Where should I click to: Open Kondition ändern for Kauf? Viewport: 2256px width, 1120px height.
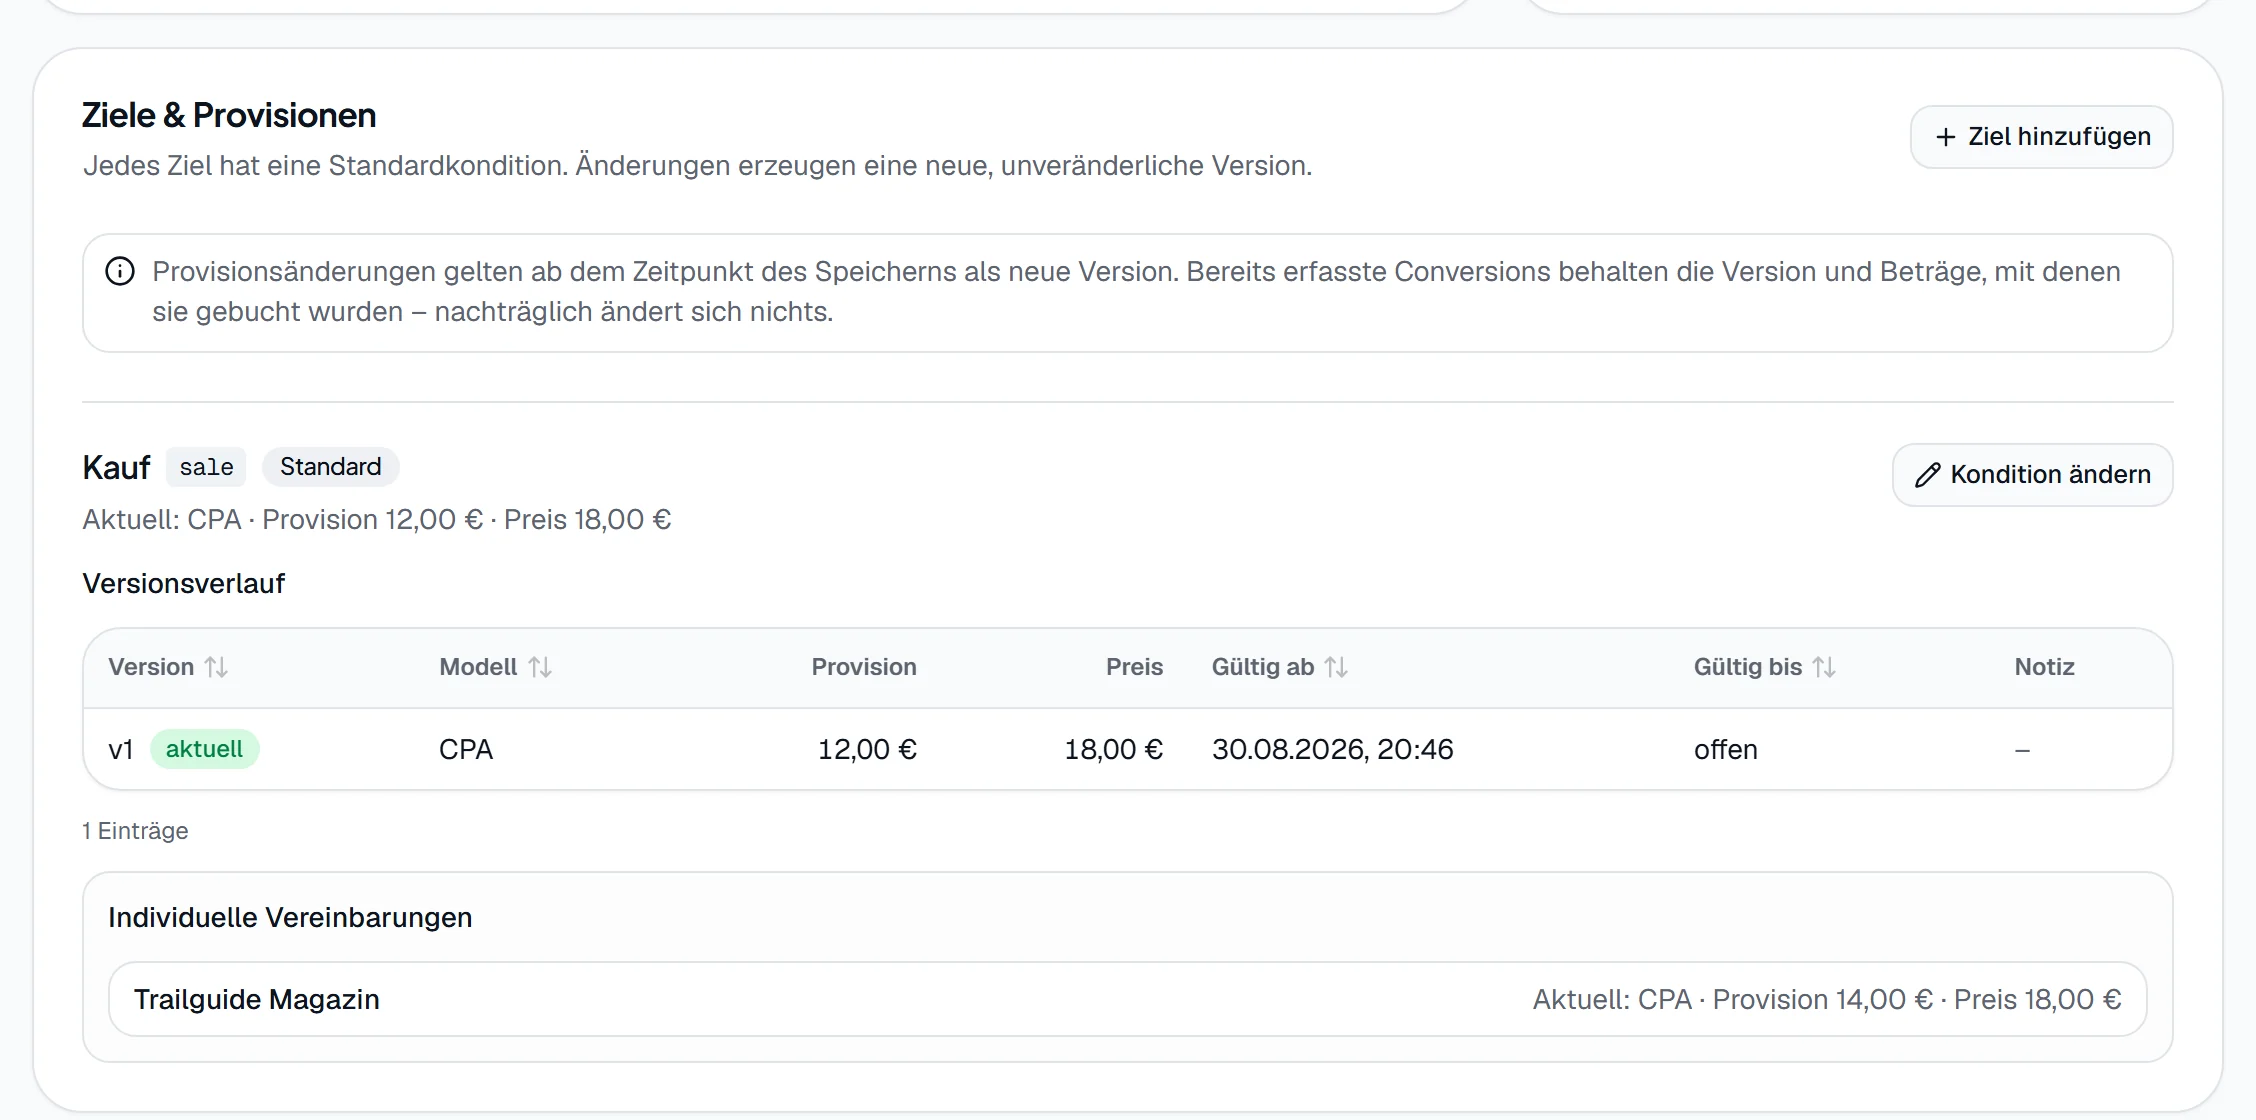(2032, 475)
